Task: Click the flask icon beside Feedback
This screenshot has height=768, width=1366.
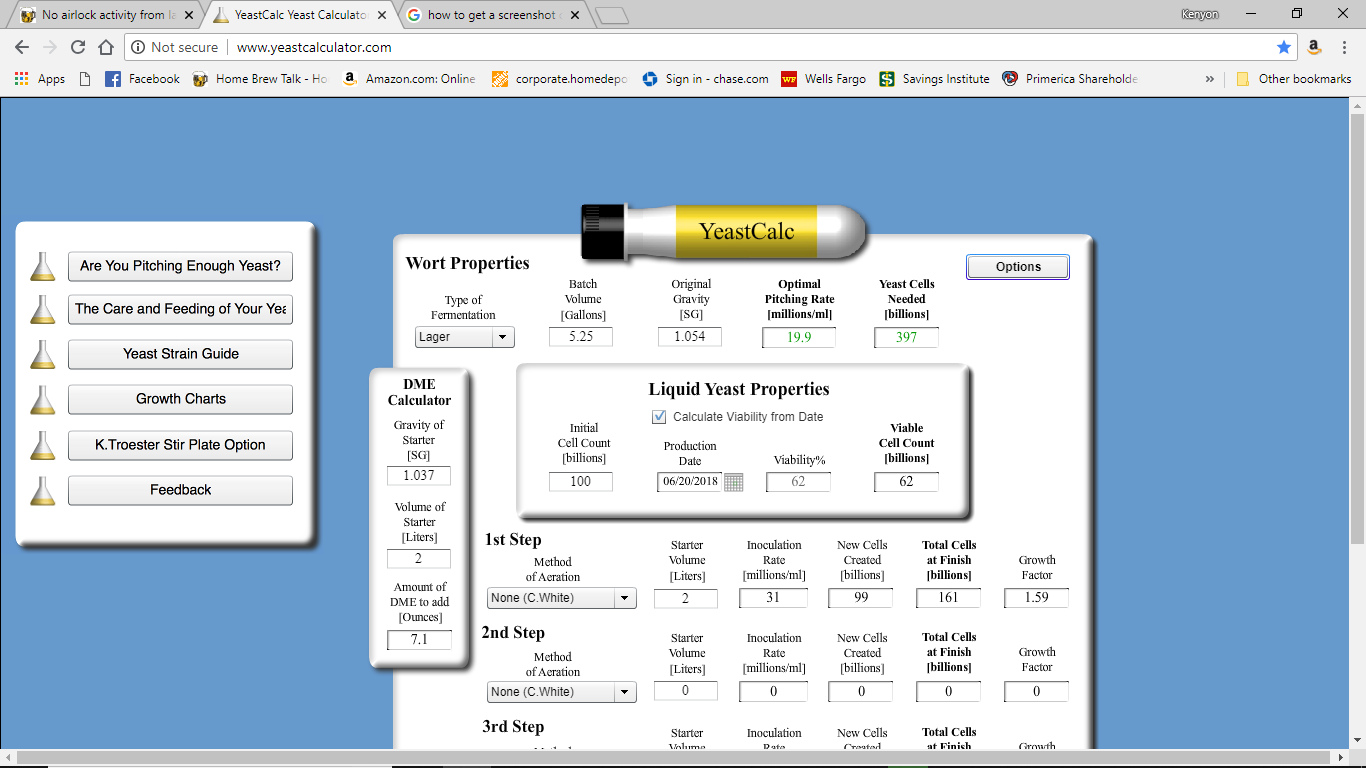Action: coord(42,490)
